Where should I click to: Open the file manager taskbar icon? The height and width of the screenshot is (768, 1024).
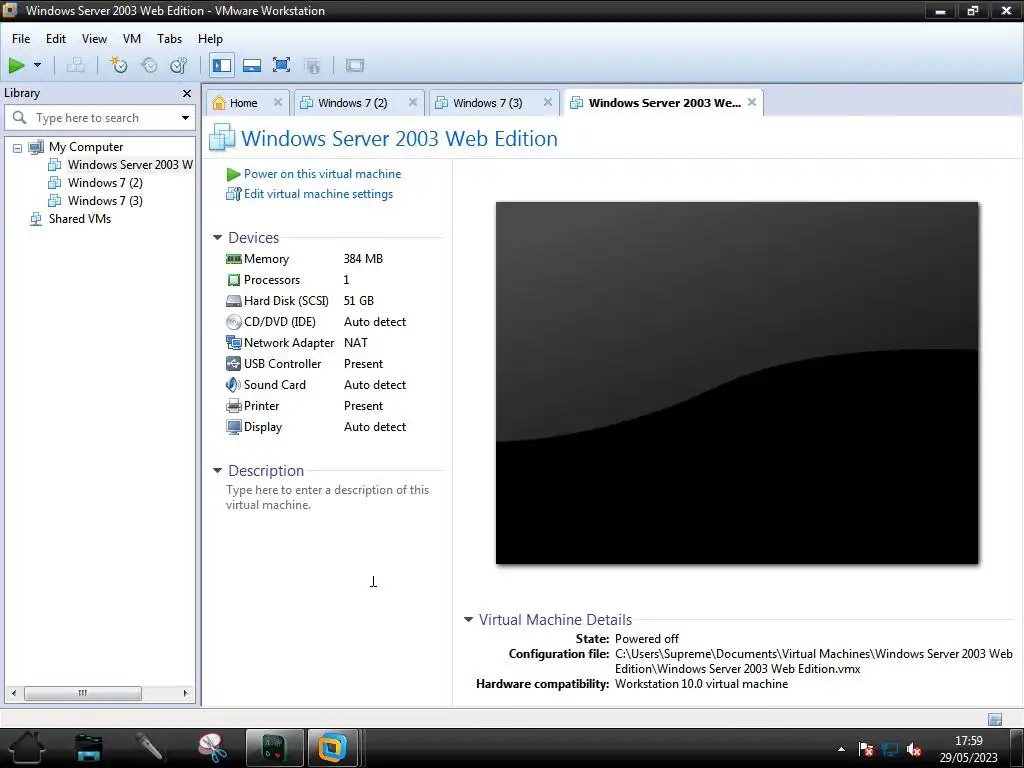(89, 748)
